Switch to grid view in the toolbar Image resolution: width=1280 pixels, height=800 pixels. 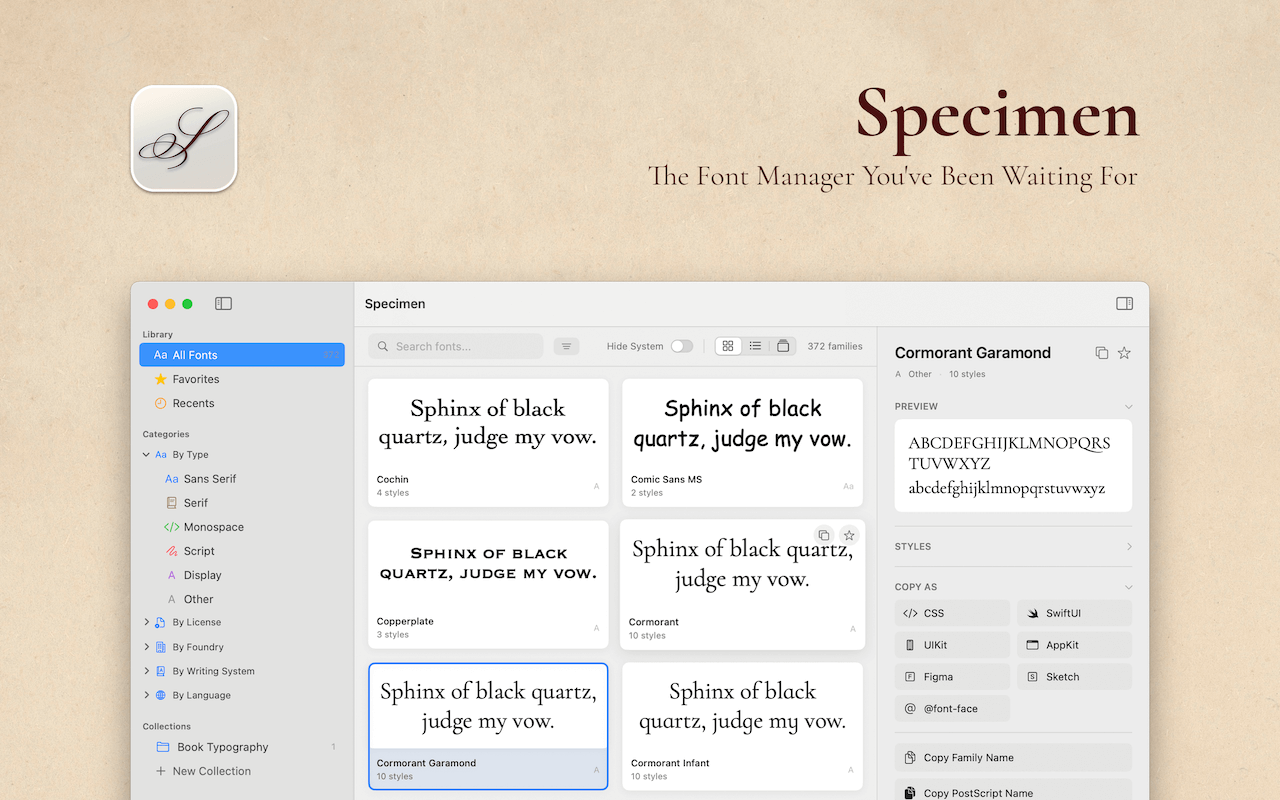(728, 345)
